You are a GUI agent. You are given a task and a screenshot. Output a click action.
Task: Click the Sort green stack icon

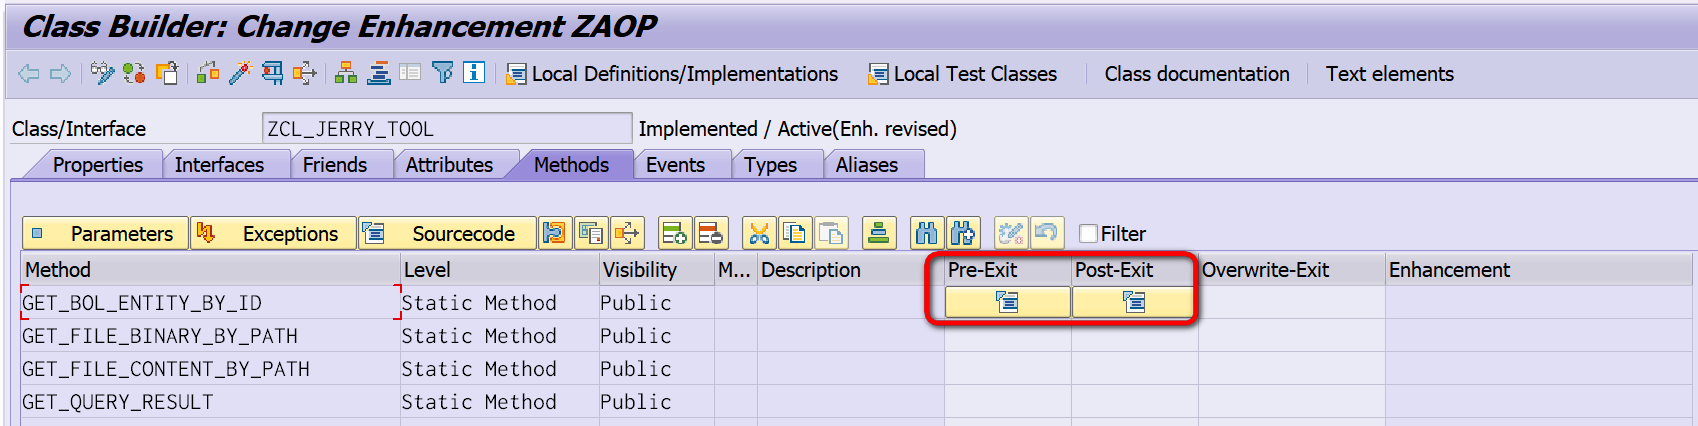point(879,234)
